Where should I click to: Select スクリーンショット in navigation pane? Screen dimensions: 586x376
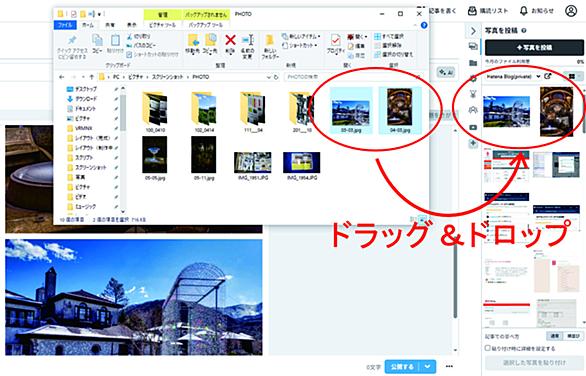pos(87,167)
